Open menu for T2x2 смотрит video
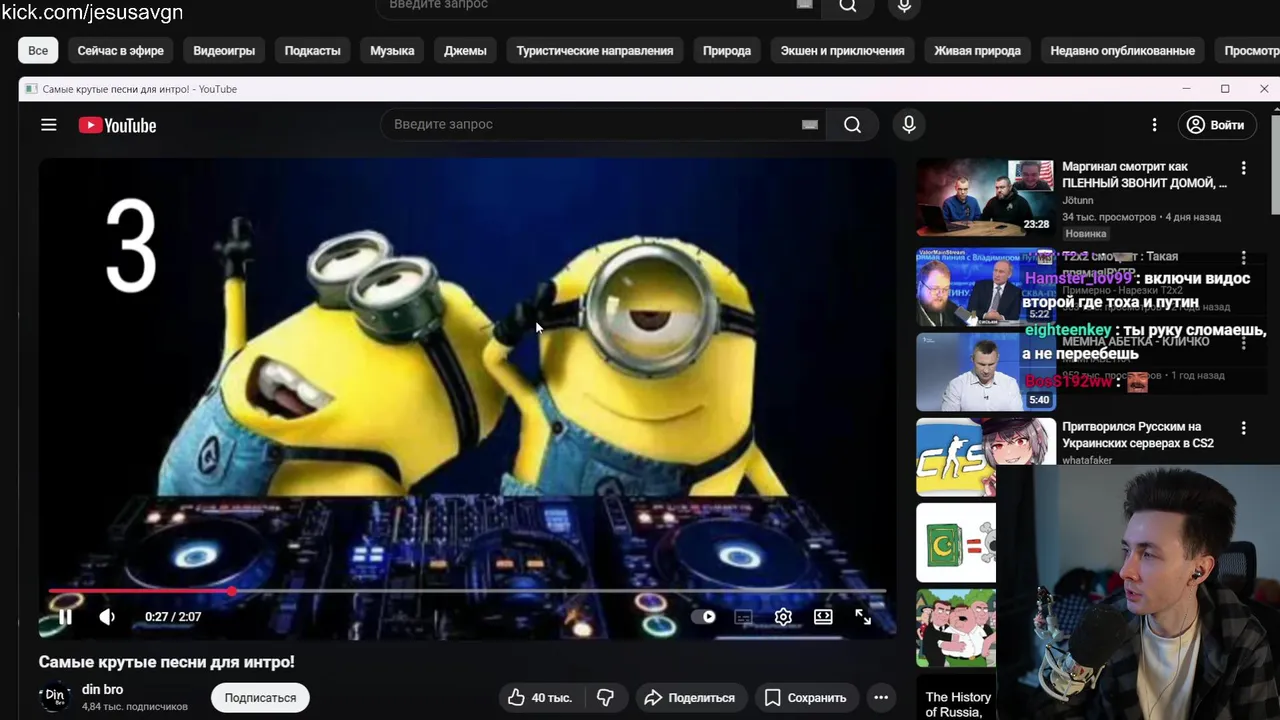Viewport: 1280px width, 720px height. (x=1243, y=258)
